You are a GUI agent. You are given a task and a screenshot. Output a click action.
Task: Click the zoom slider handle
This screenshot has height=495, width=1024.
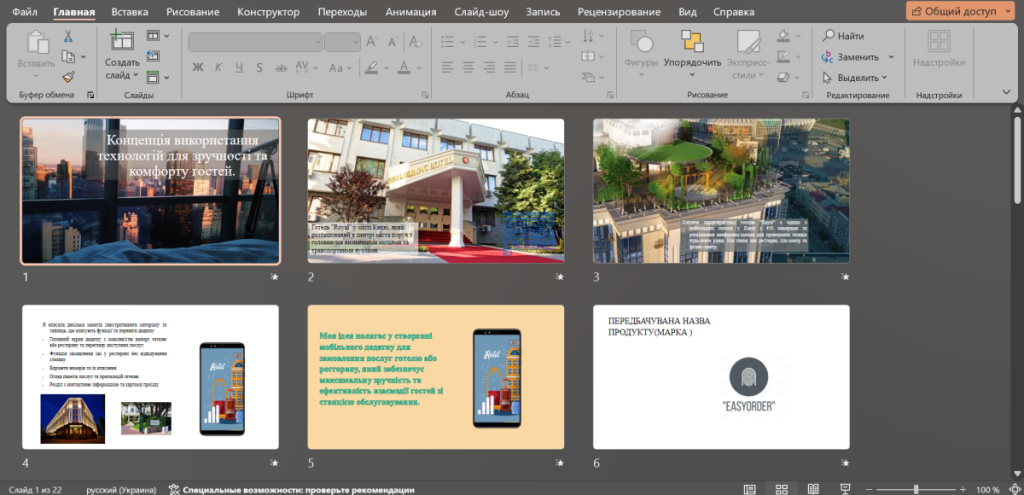(916, 489)
